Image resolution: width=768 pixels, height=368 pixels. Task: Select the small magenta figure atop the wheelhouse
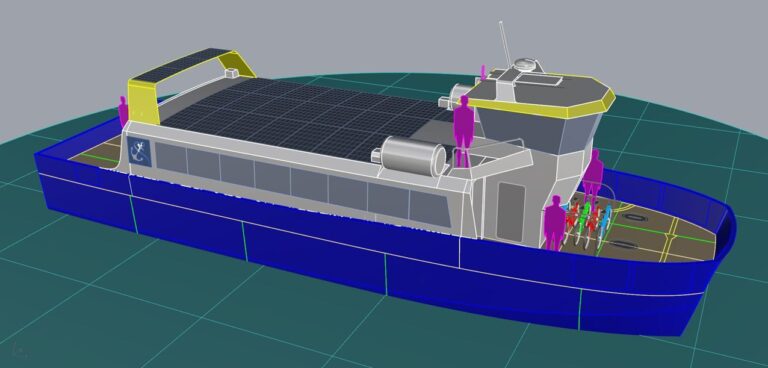coord(483,73)
